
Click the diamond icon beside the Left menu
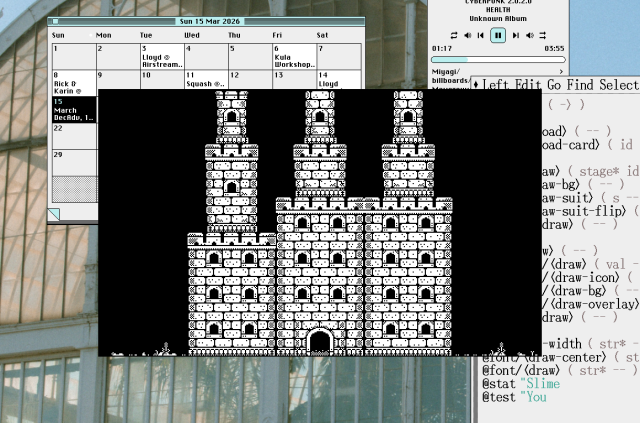476,85
